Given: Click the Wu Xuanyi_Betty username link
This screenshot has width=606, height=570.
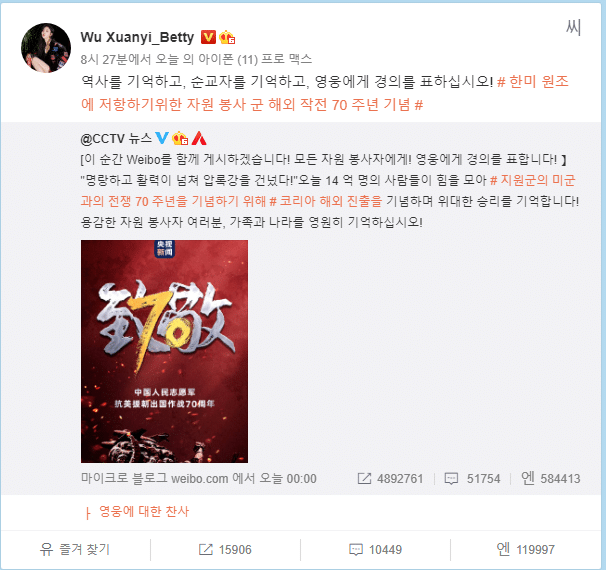Looking at the screenshot, I should point(137,37).
